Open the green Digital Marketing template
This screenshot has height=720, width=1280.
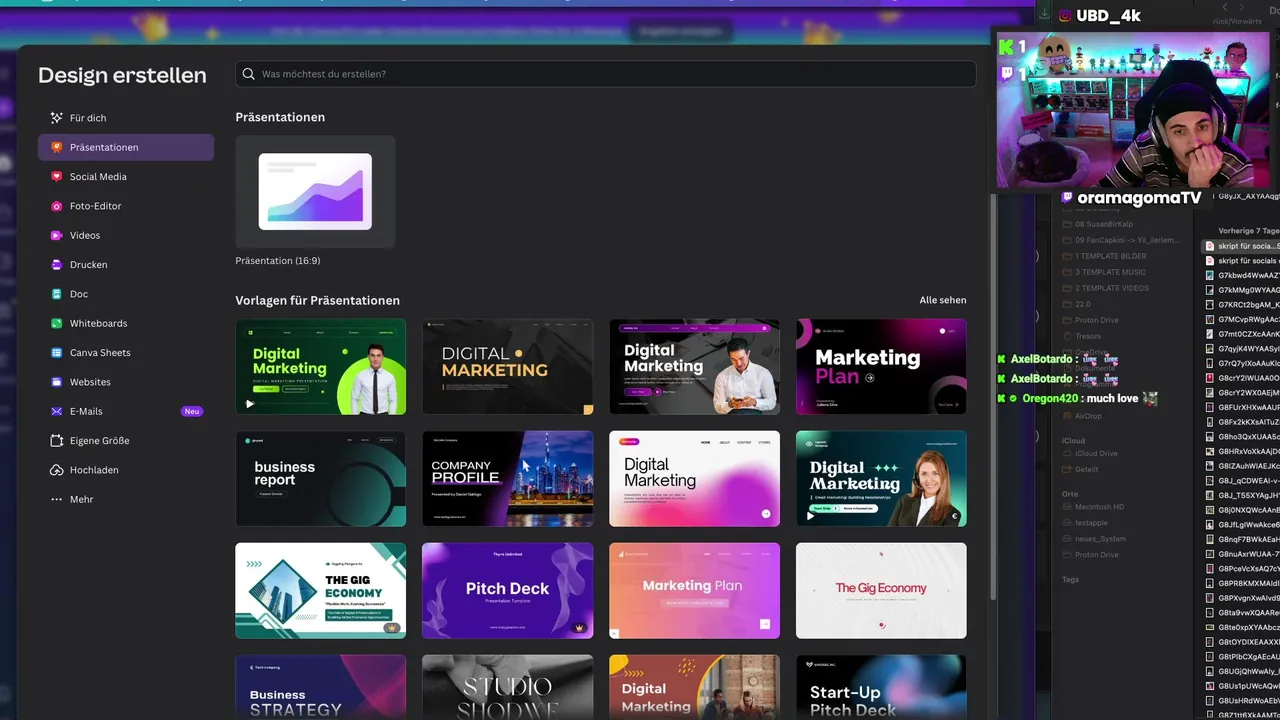pos(321,366)
